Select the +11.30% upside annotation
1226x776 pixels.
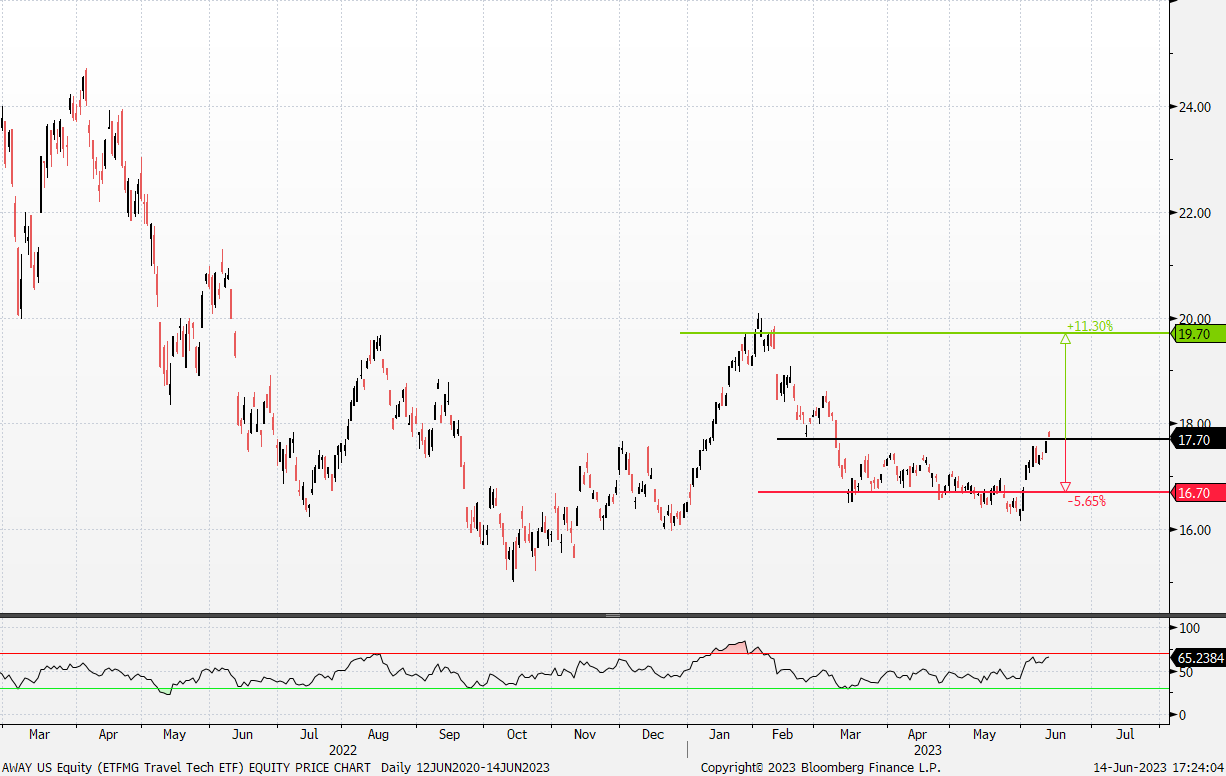click(1090, 326)
